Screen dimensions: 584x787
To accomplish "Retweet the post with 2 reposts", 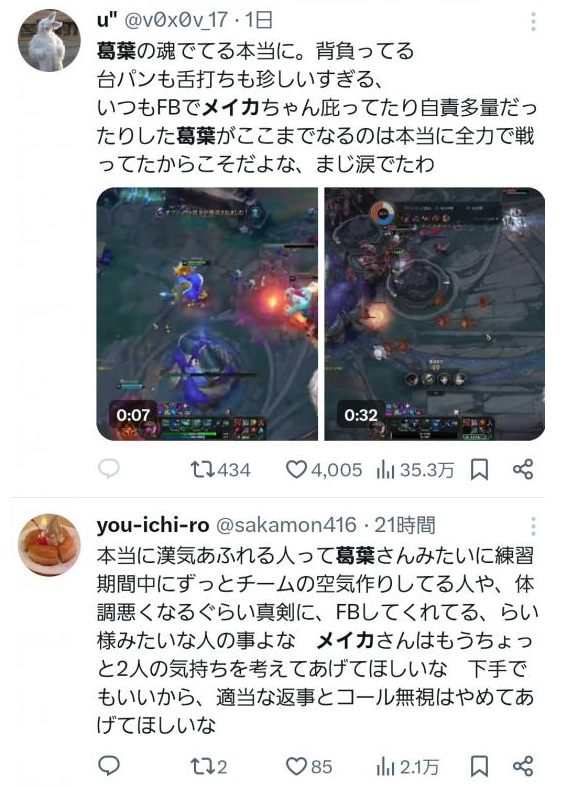I will click(209, 766).
